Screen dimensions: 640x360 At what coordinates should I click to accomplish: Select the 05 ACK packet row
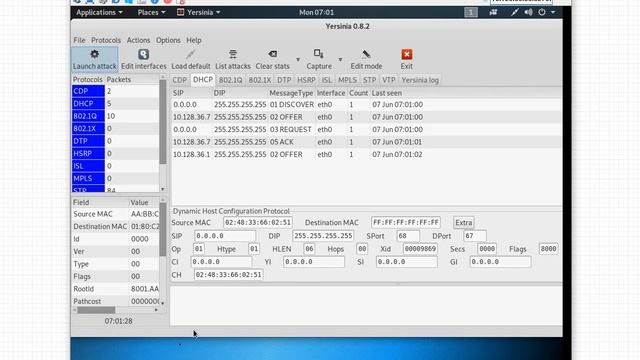[366, 142]
